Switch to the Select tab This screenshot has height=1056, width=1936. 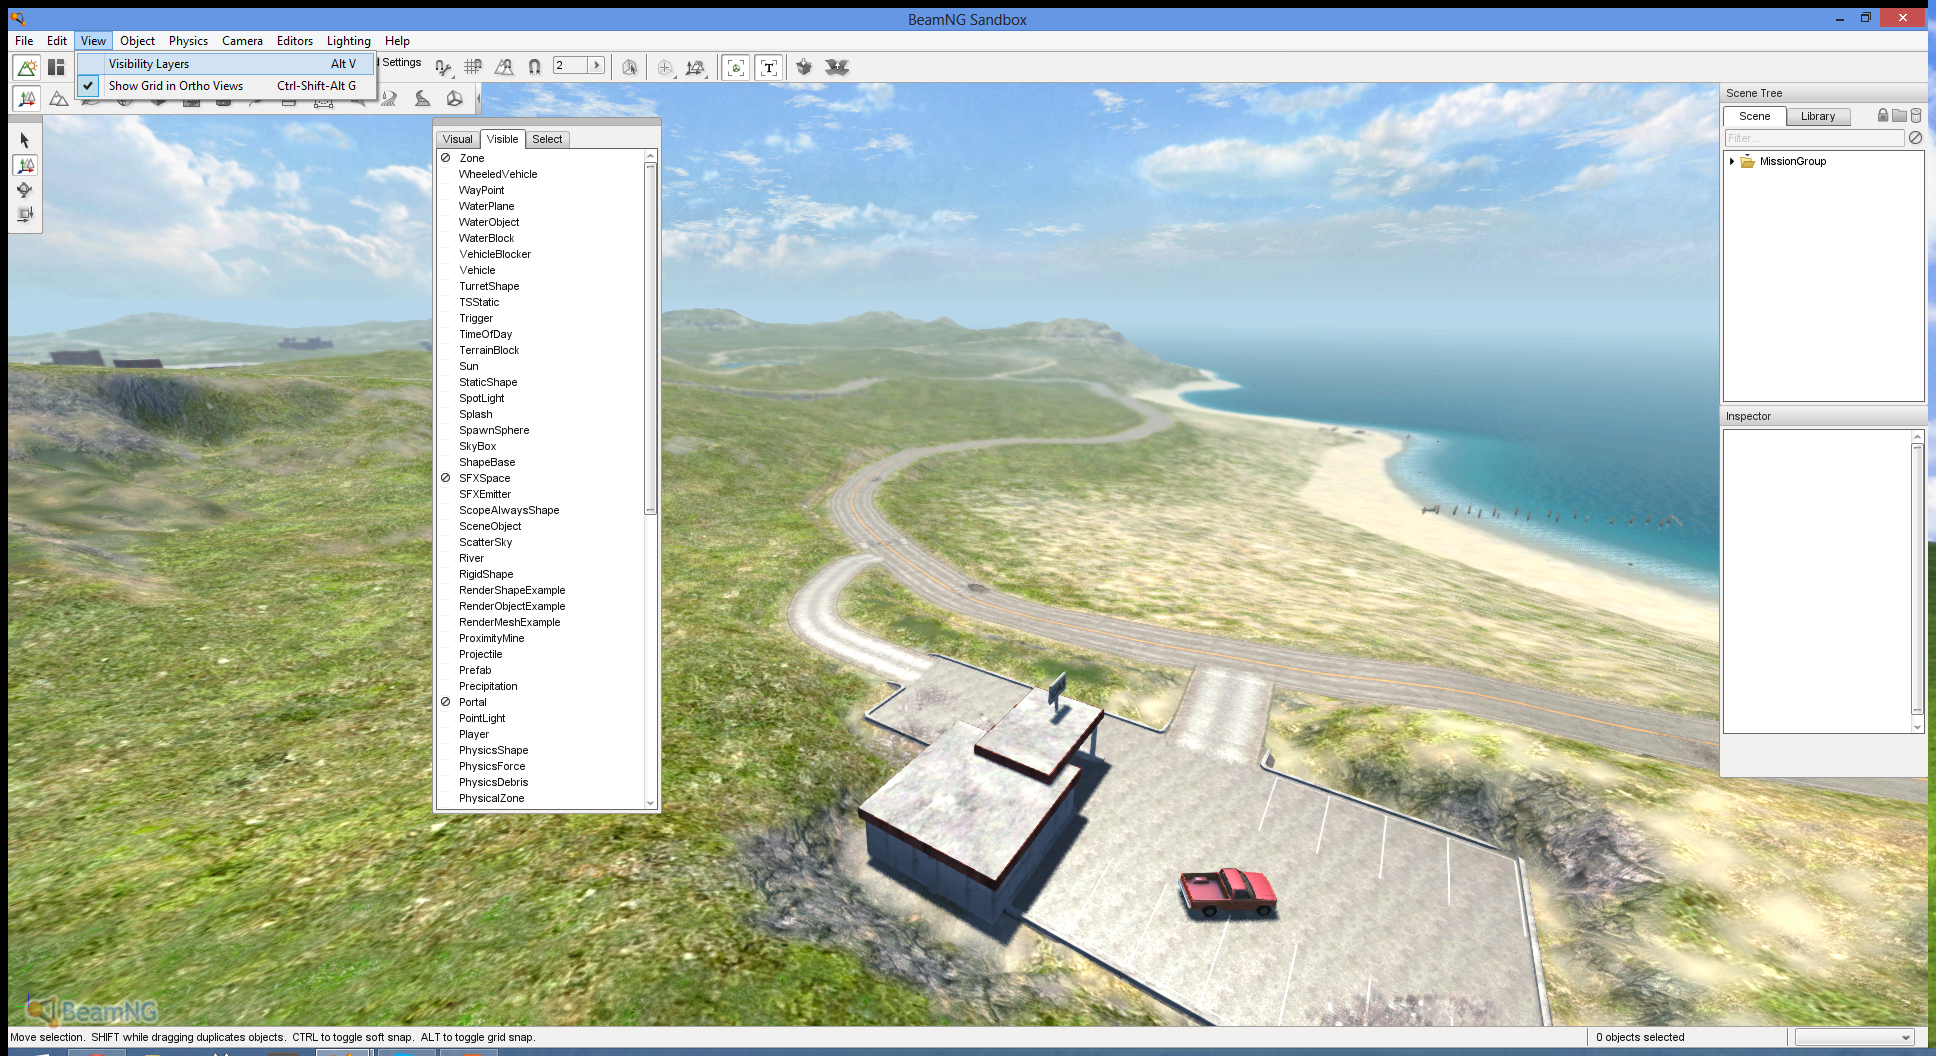pyautogui.click(x=547, y=139)
